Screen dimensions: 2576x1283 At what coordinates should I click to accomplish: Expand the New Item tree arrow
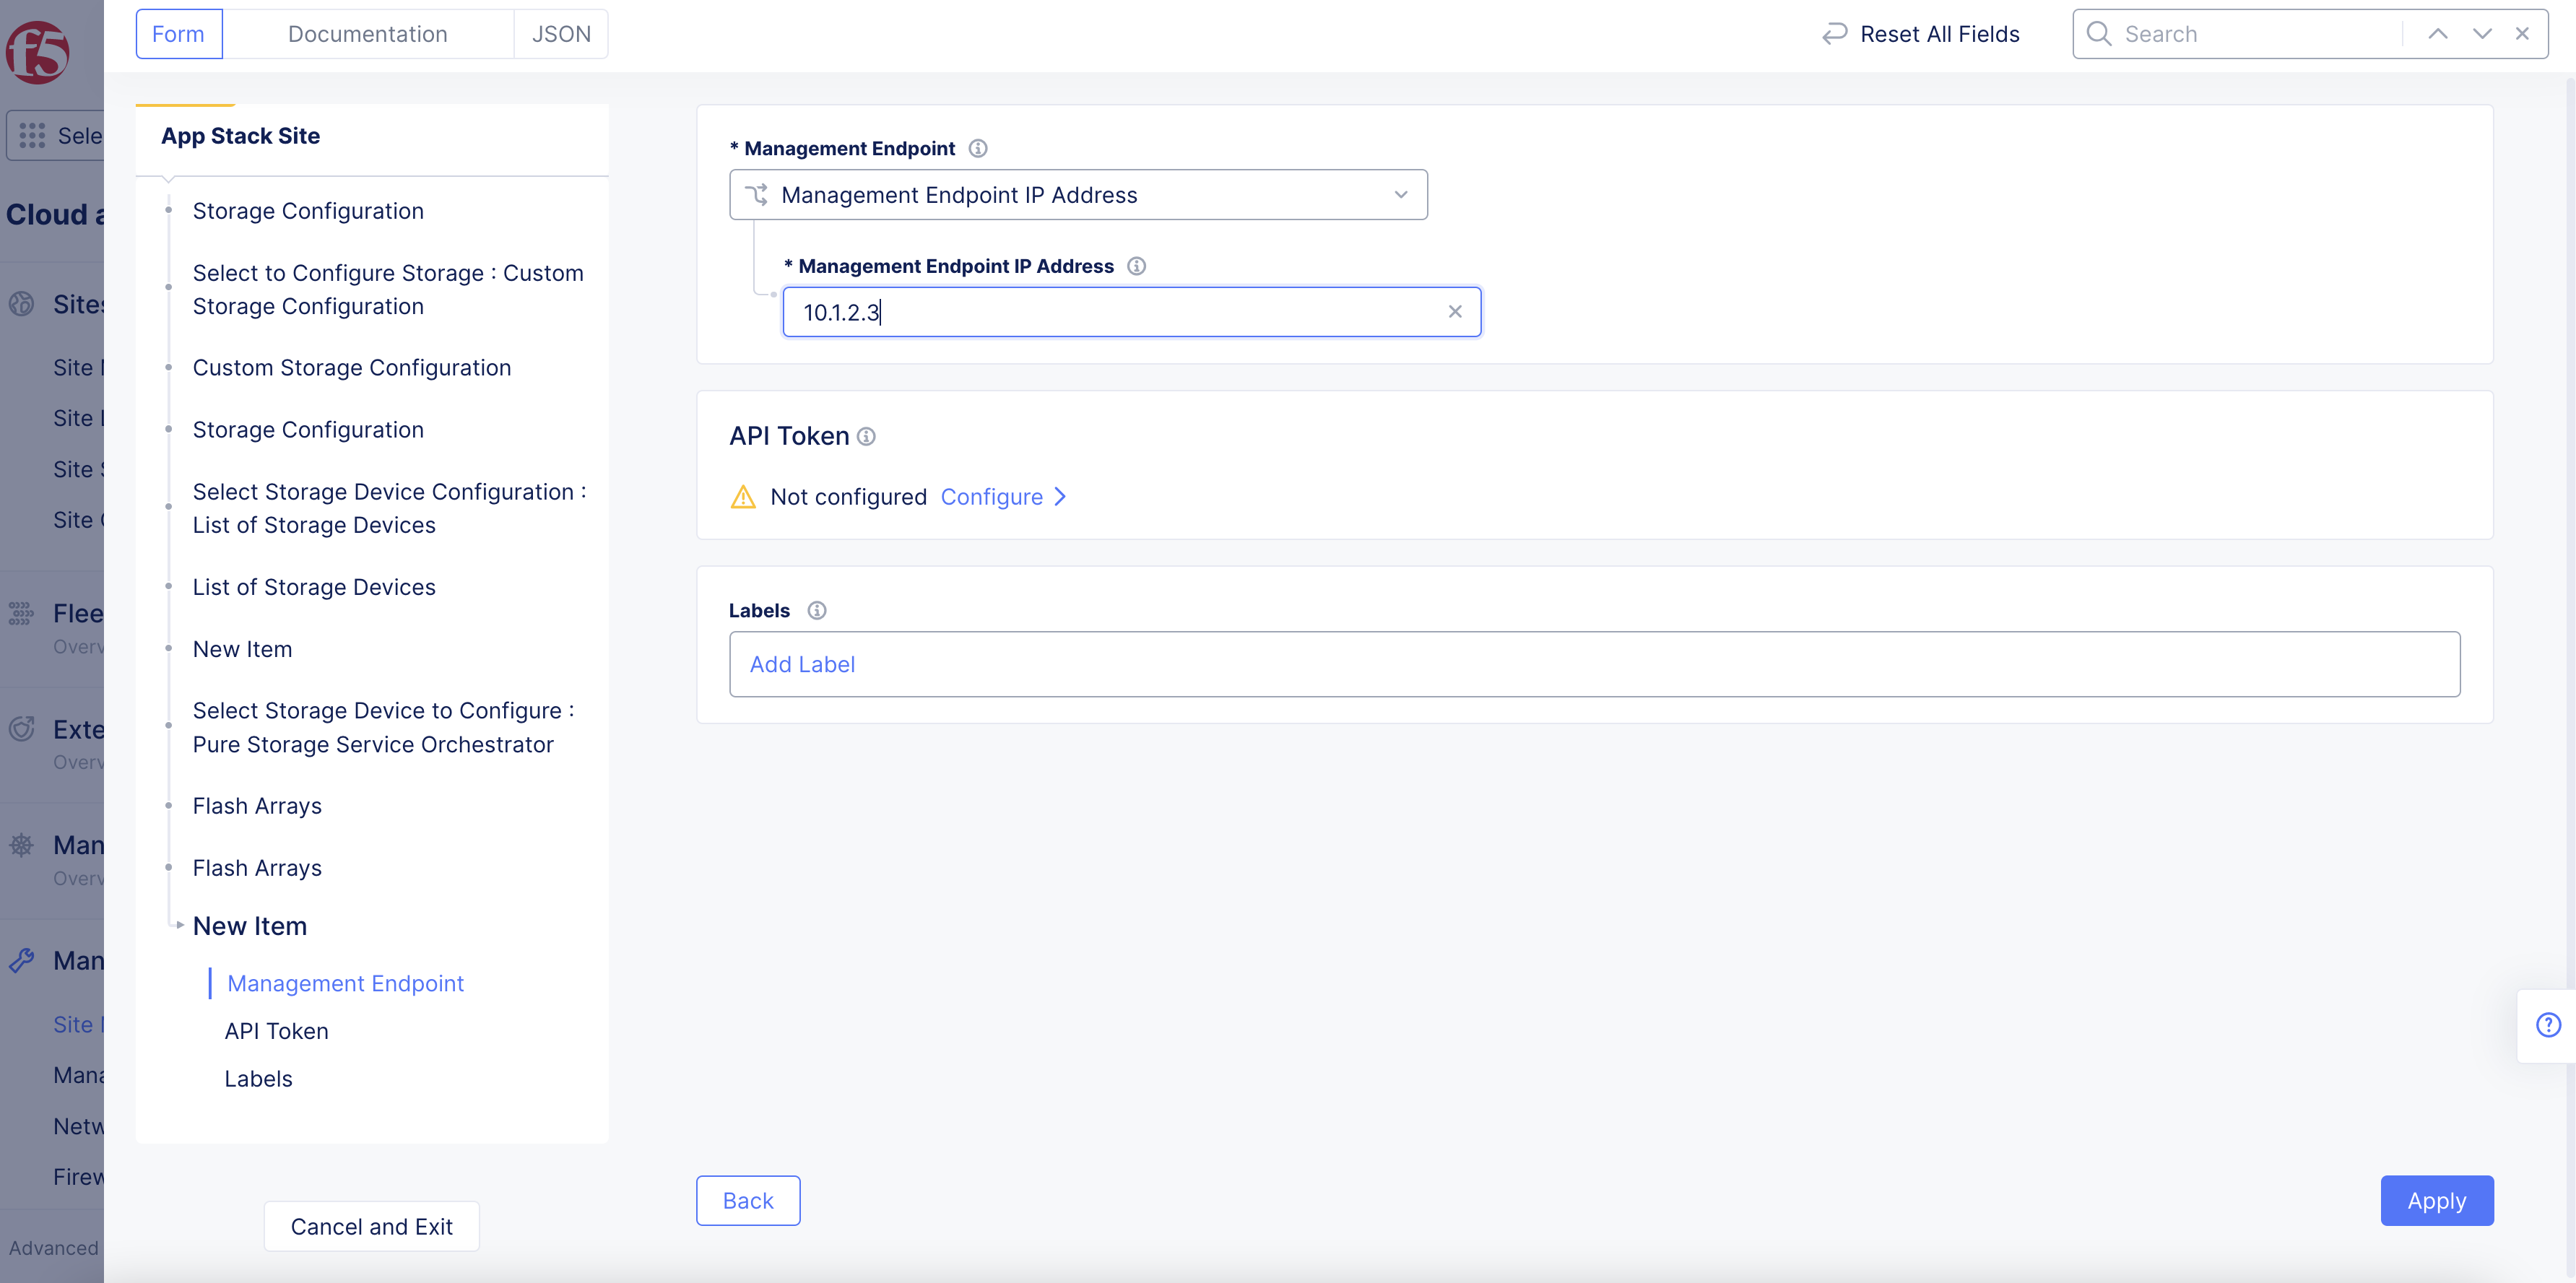180,925
